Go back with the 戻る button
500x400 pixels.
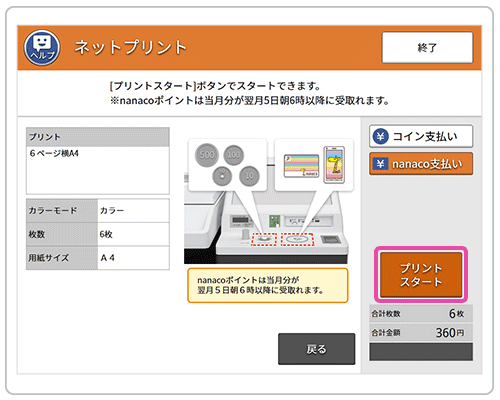[x=316, y=349]
